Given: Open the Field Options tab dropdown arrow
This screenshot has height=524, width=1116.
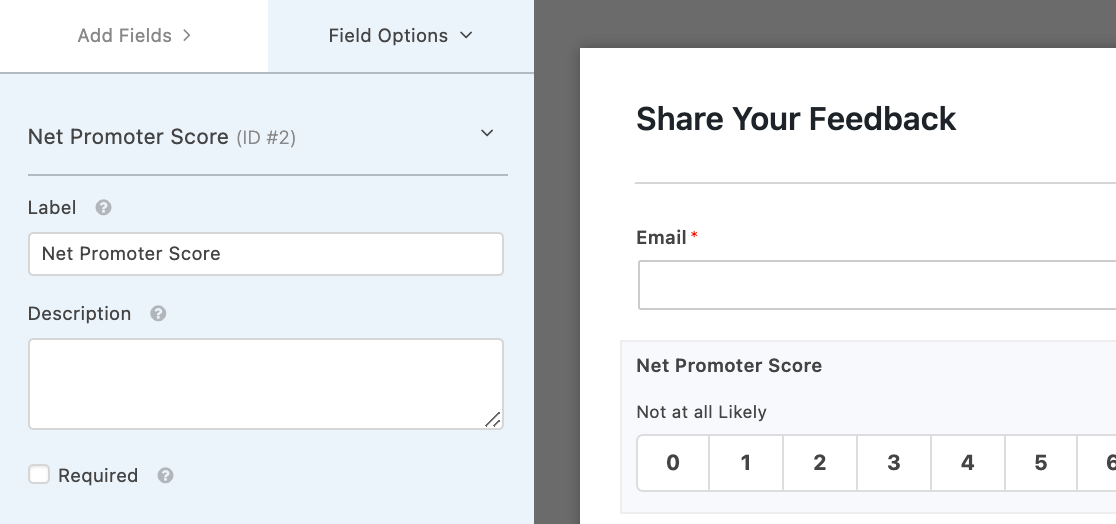Looking at the screenshot, I should pos(466,35).
